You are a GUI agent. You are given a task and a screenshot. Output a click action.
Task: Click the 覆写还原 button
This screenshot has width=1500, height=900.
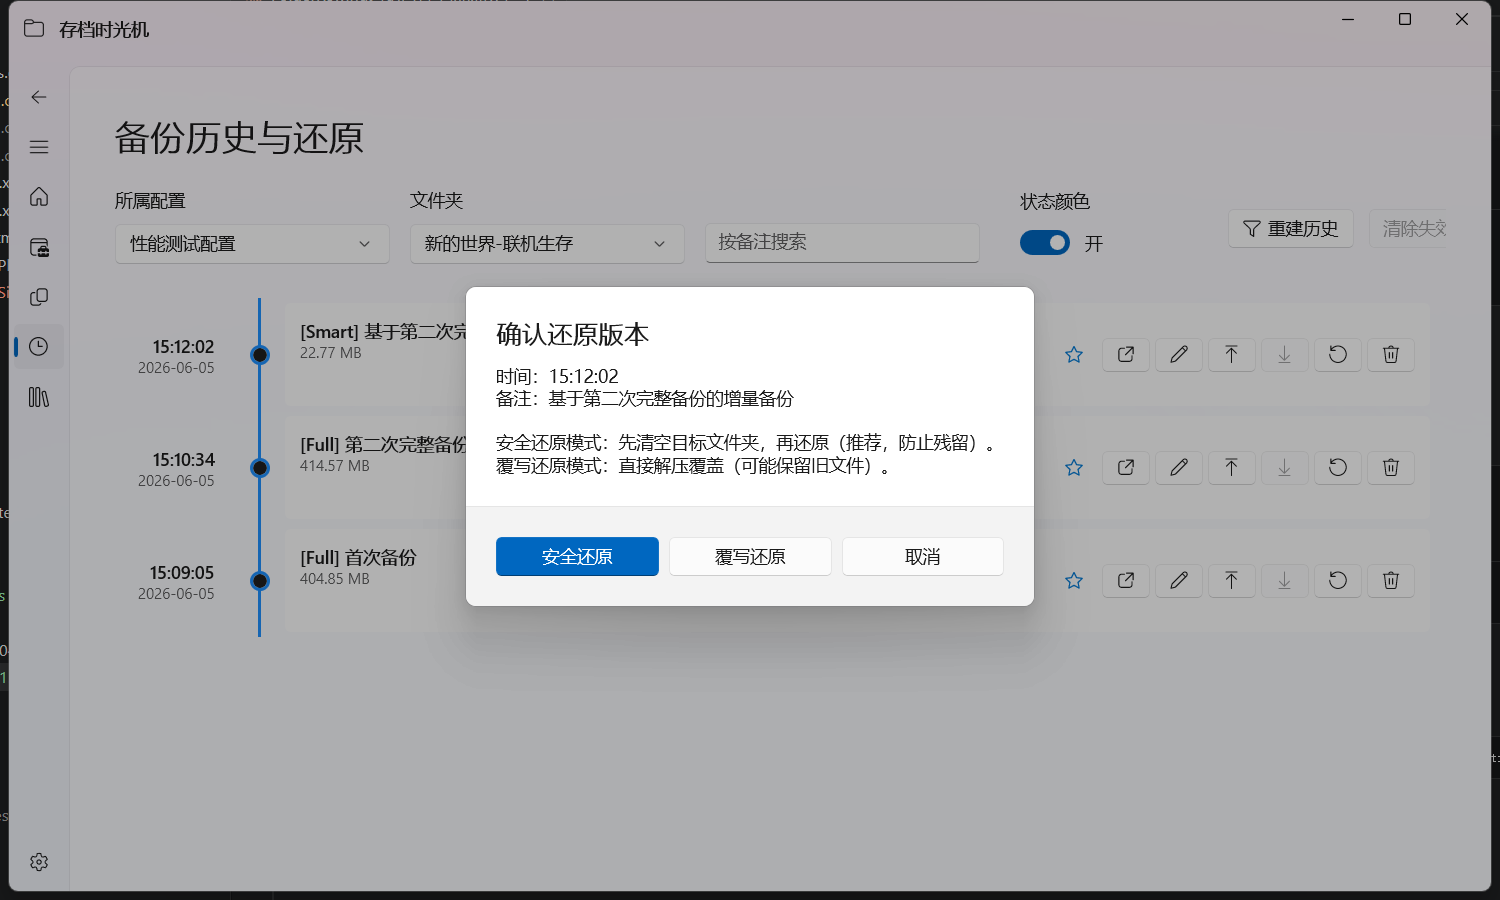(x=750, y=557)
